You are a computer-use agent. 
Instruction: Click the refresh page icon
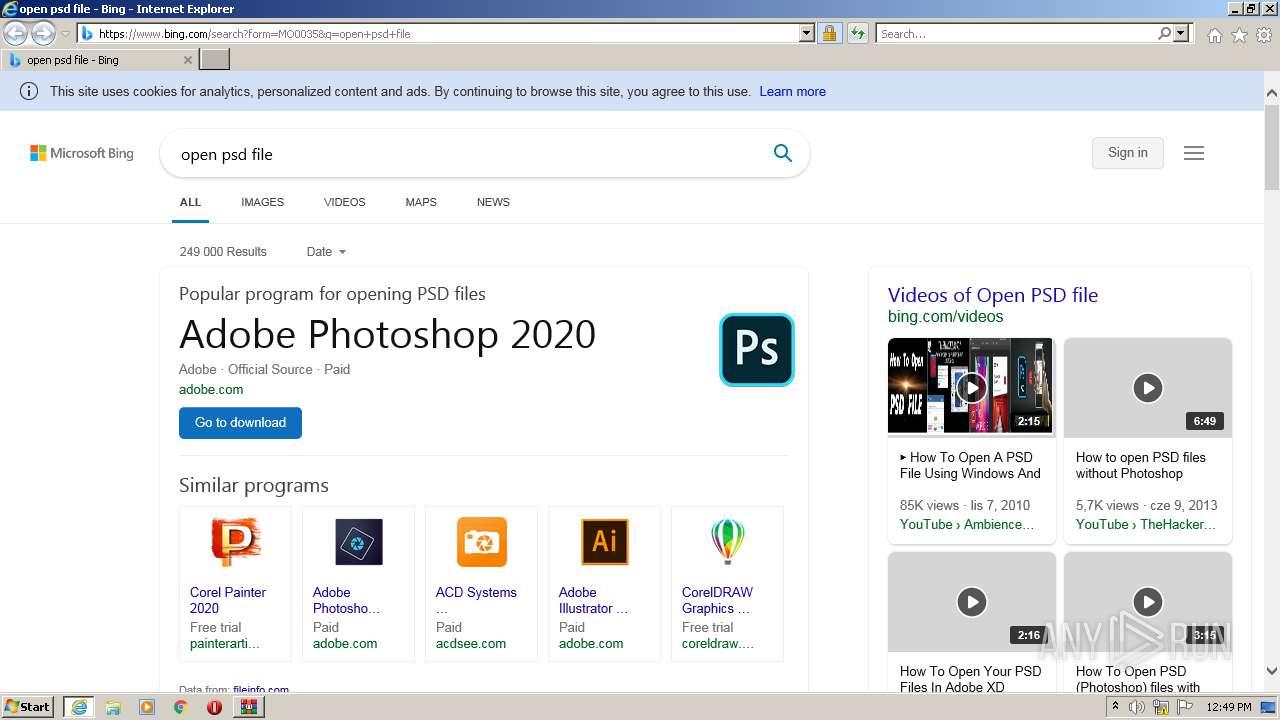(858, 33)
